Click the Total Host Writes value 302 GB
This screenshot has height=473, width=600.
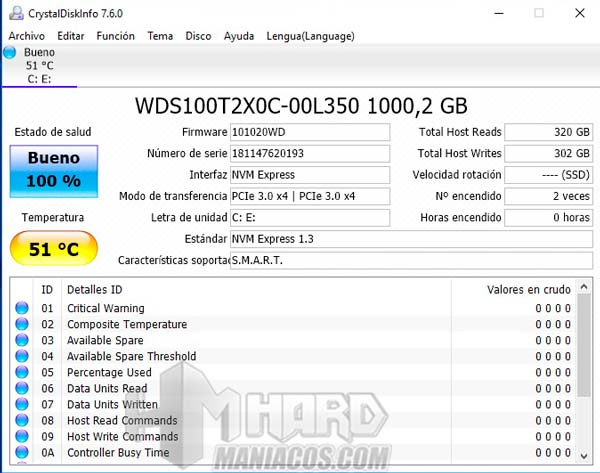click(x=549, y=153)
